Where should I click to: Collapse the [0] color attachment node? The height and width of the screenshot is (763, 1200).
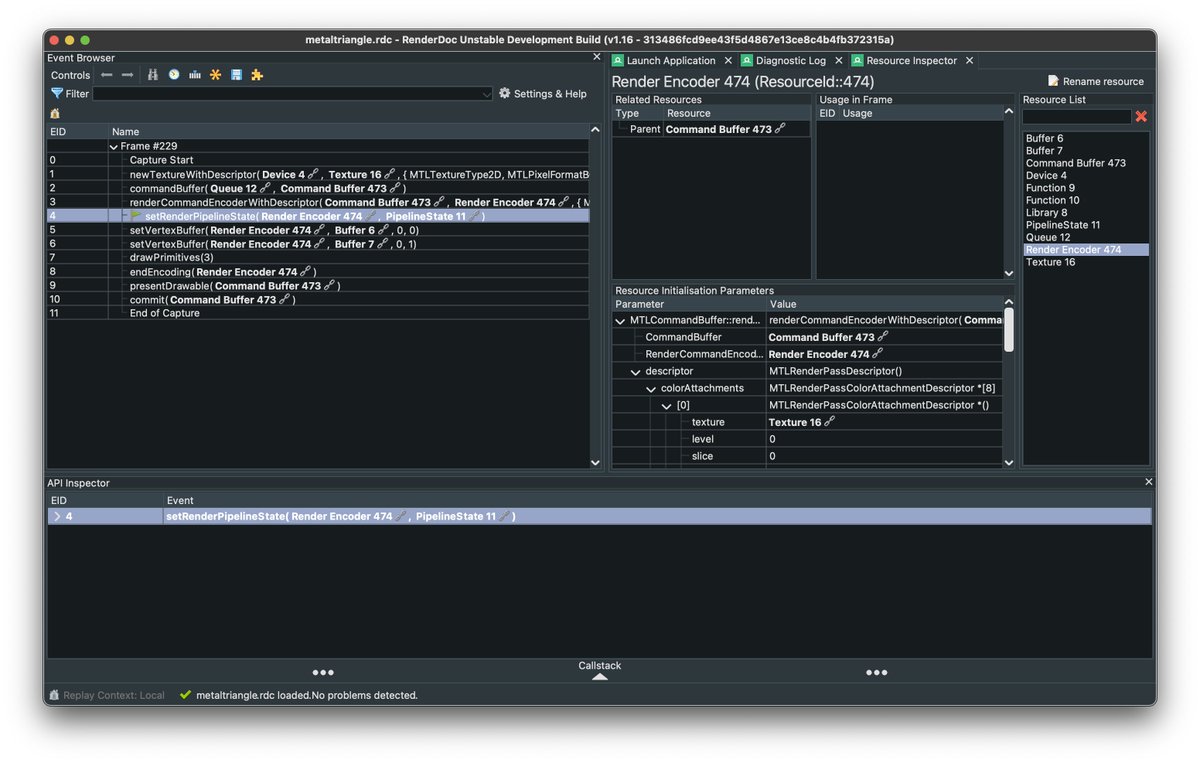667,405
